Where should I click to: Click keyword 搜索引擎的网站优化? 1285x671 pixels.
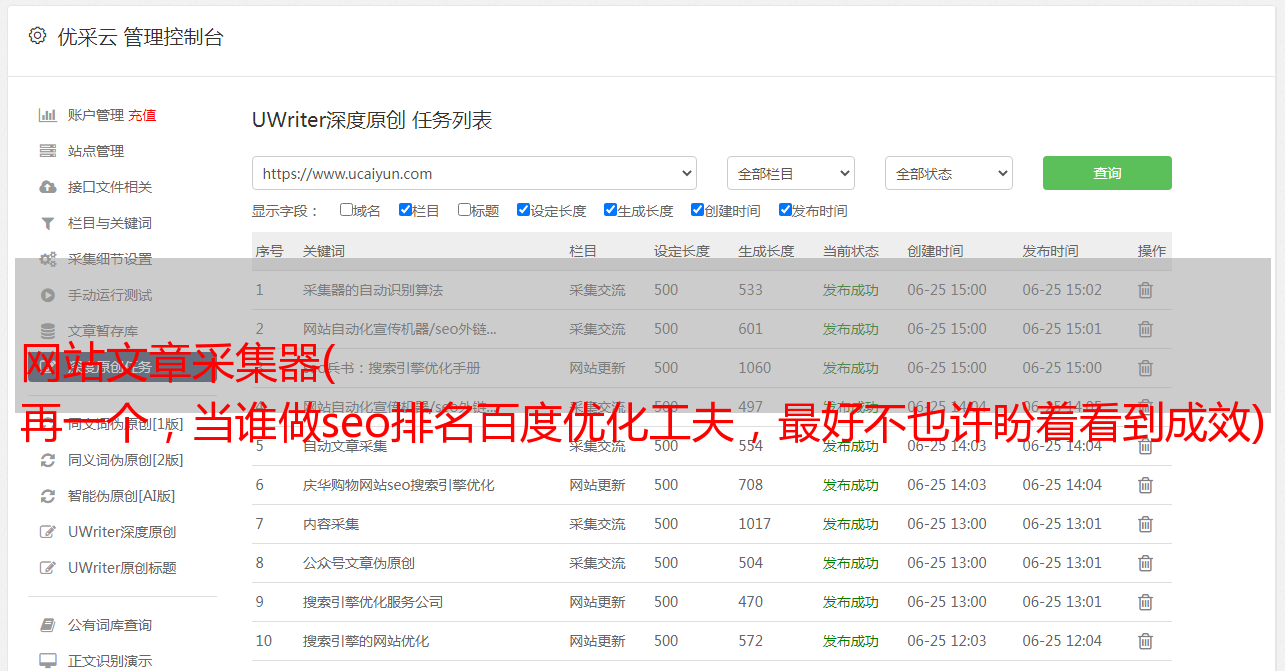pyautogui.click(x=366, y=641)
